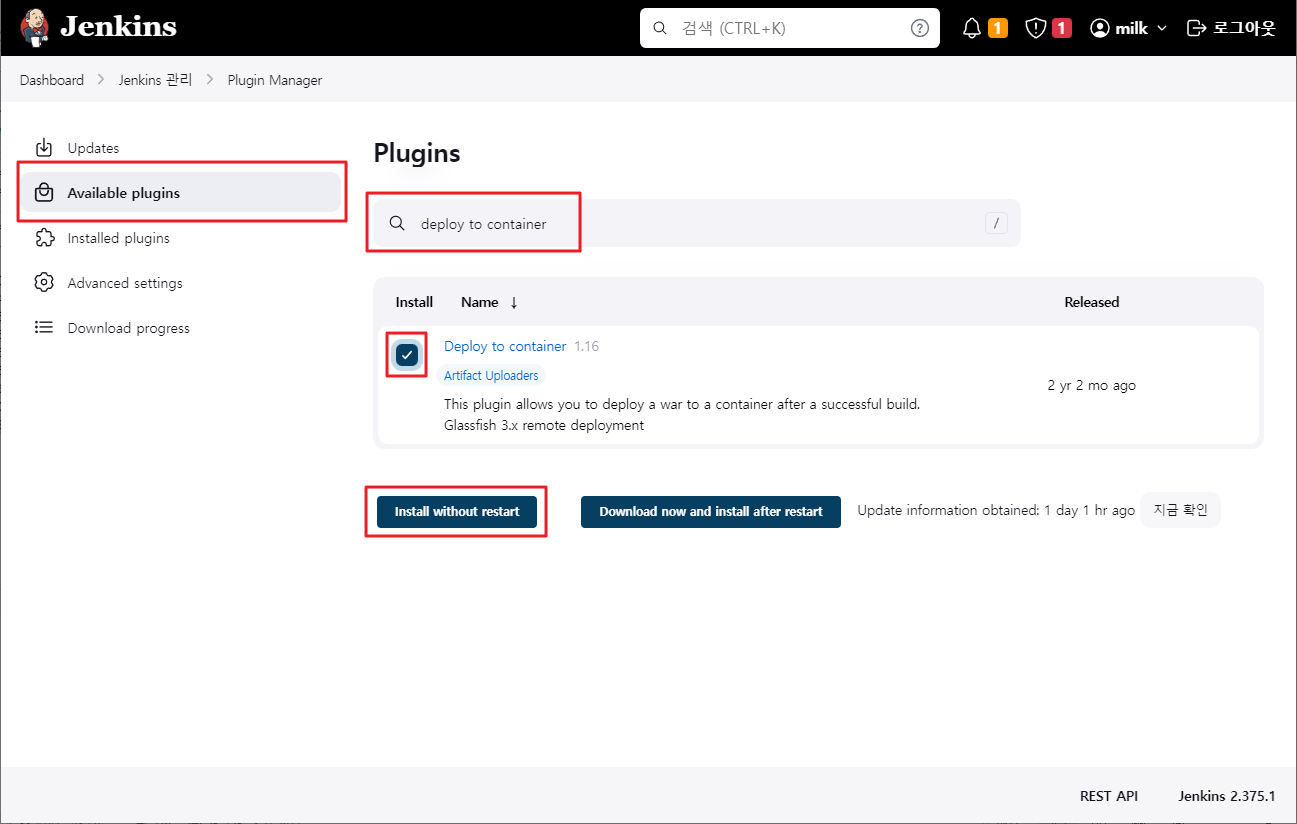Click the slash shortcut hint in filter
1297x824 pixels.
tap(996, 224)
